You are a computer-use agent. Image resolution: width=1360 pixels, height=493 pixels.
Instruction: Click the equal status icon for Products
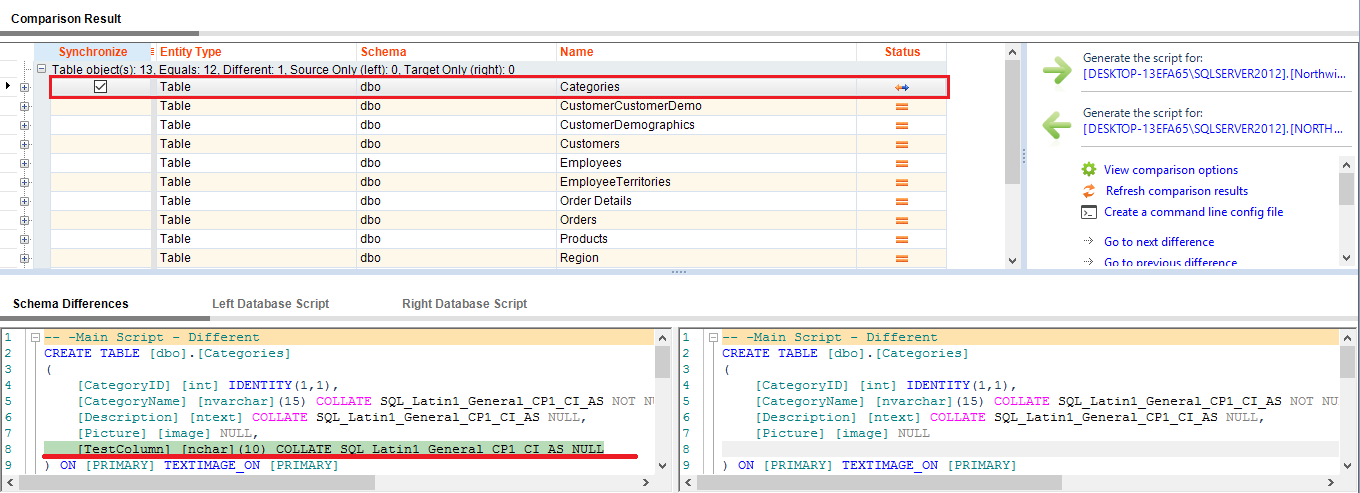(x=901, y=239)
